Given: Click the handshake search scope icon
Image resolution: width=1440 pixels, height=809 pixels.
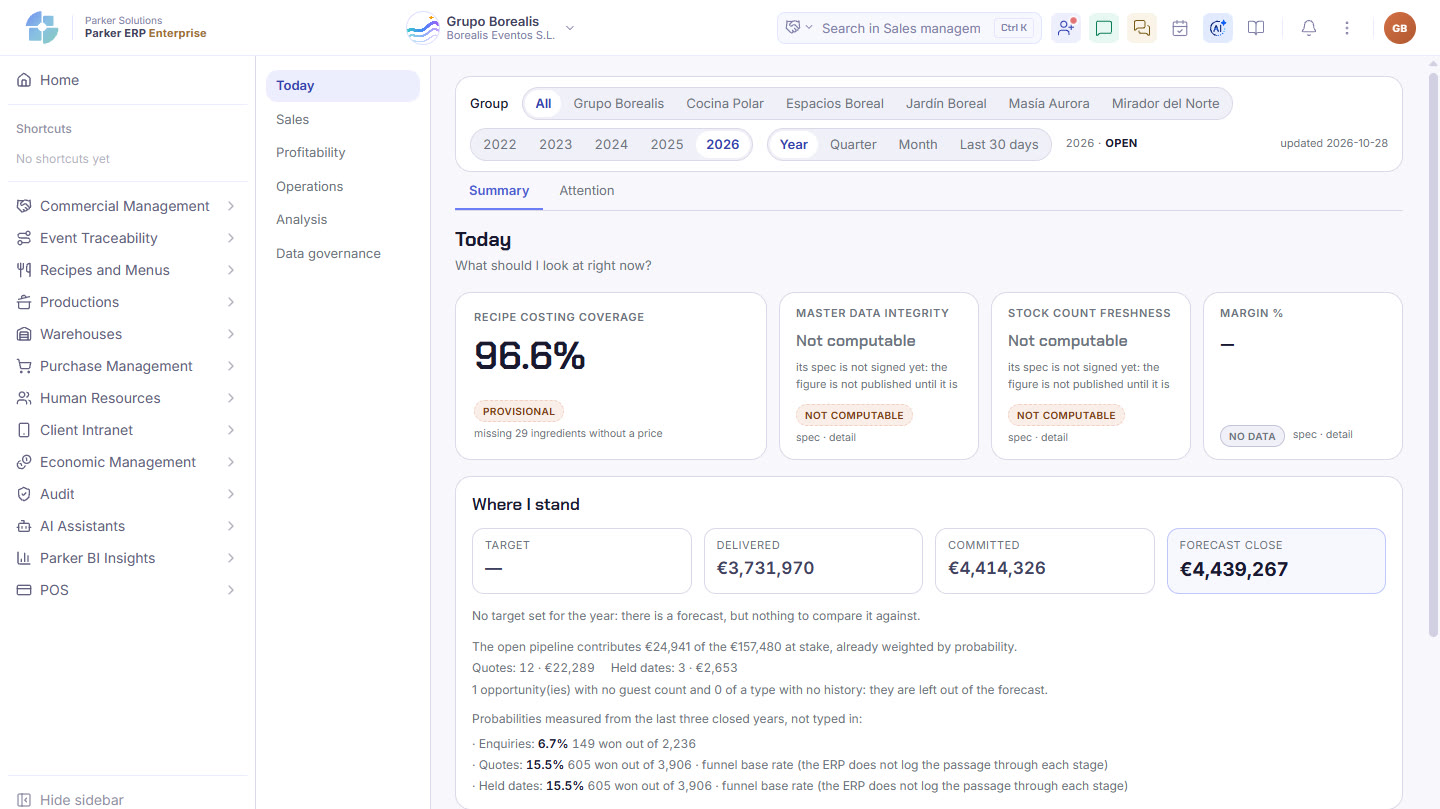Looking at the screenshot, I should click(x=793, y=28).
